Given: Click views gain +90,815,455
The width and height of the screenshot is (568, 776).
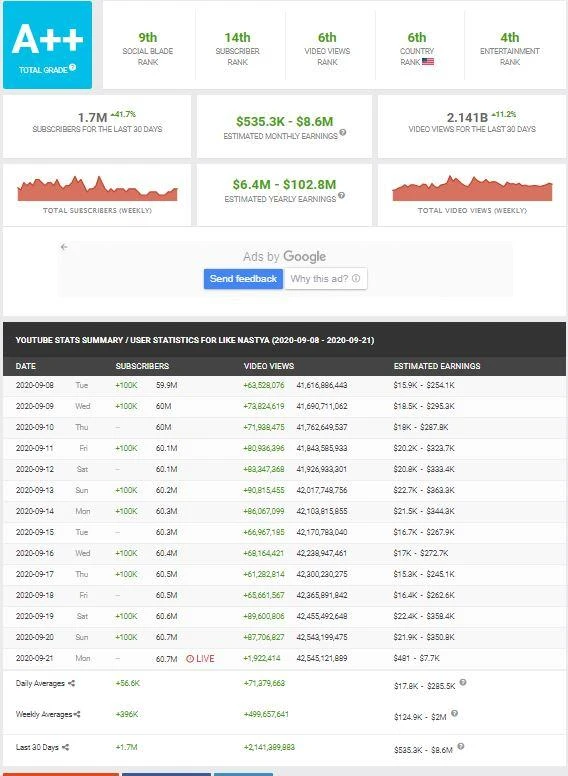Looking at the screenshot, I should click(x=264, y=490).
